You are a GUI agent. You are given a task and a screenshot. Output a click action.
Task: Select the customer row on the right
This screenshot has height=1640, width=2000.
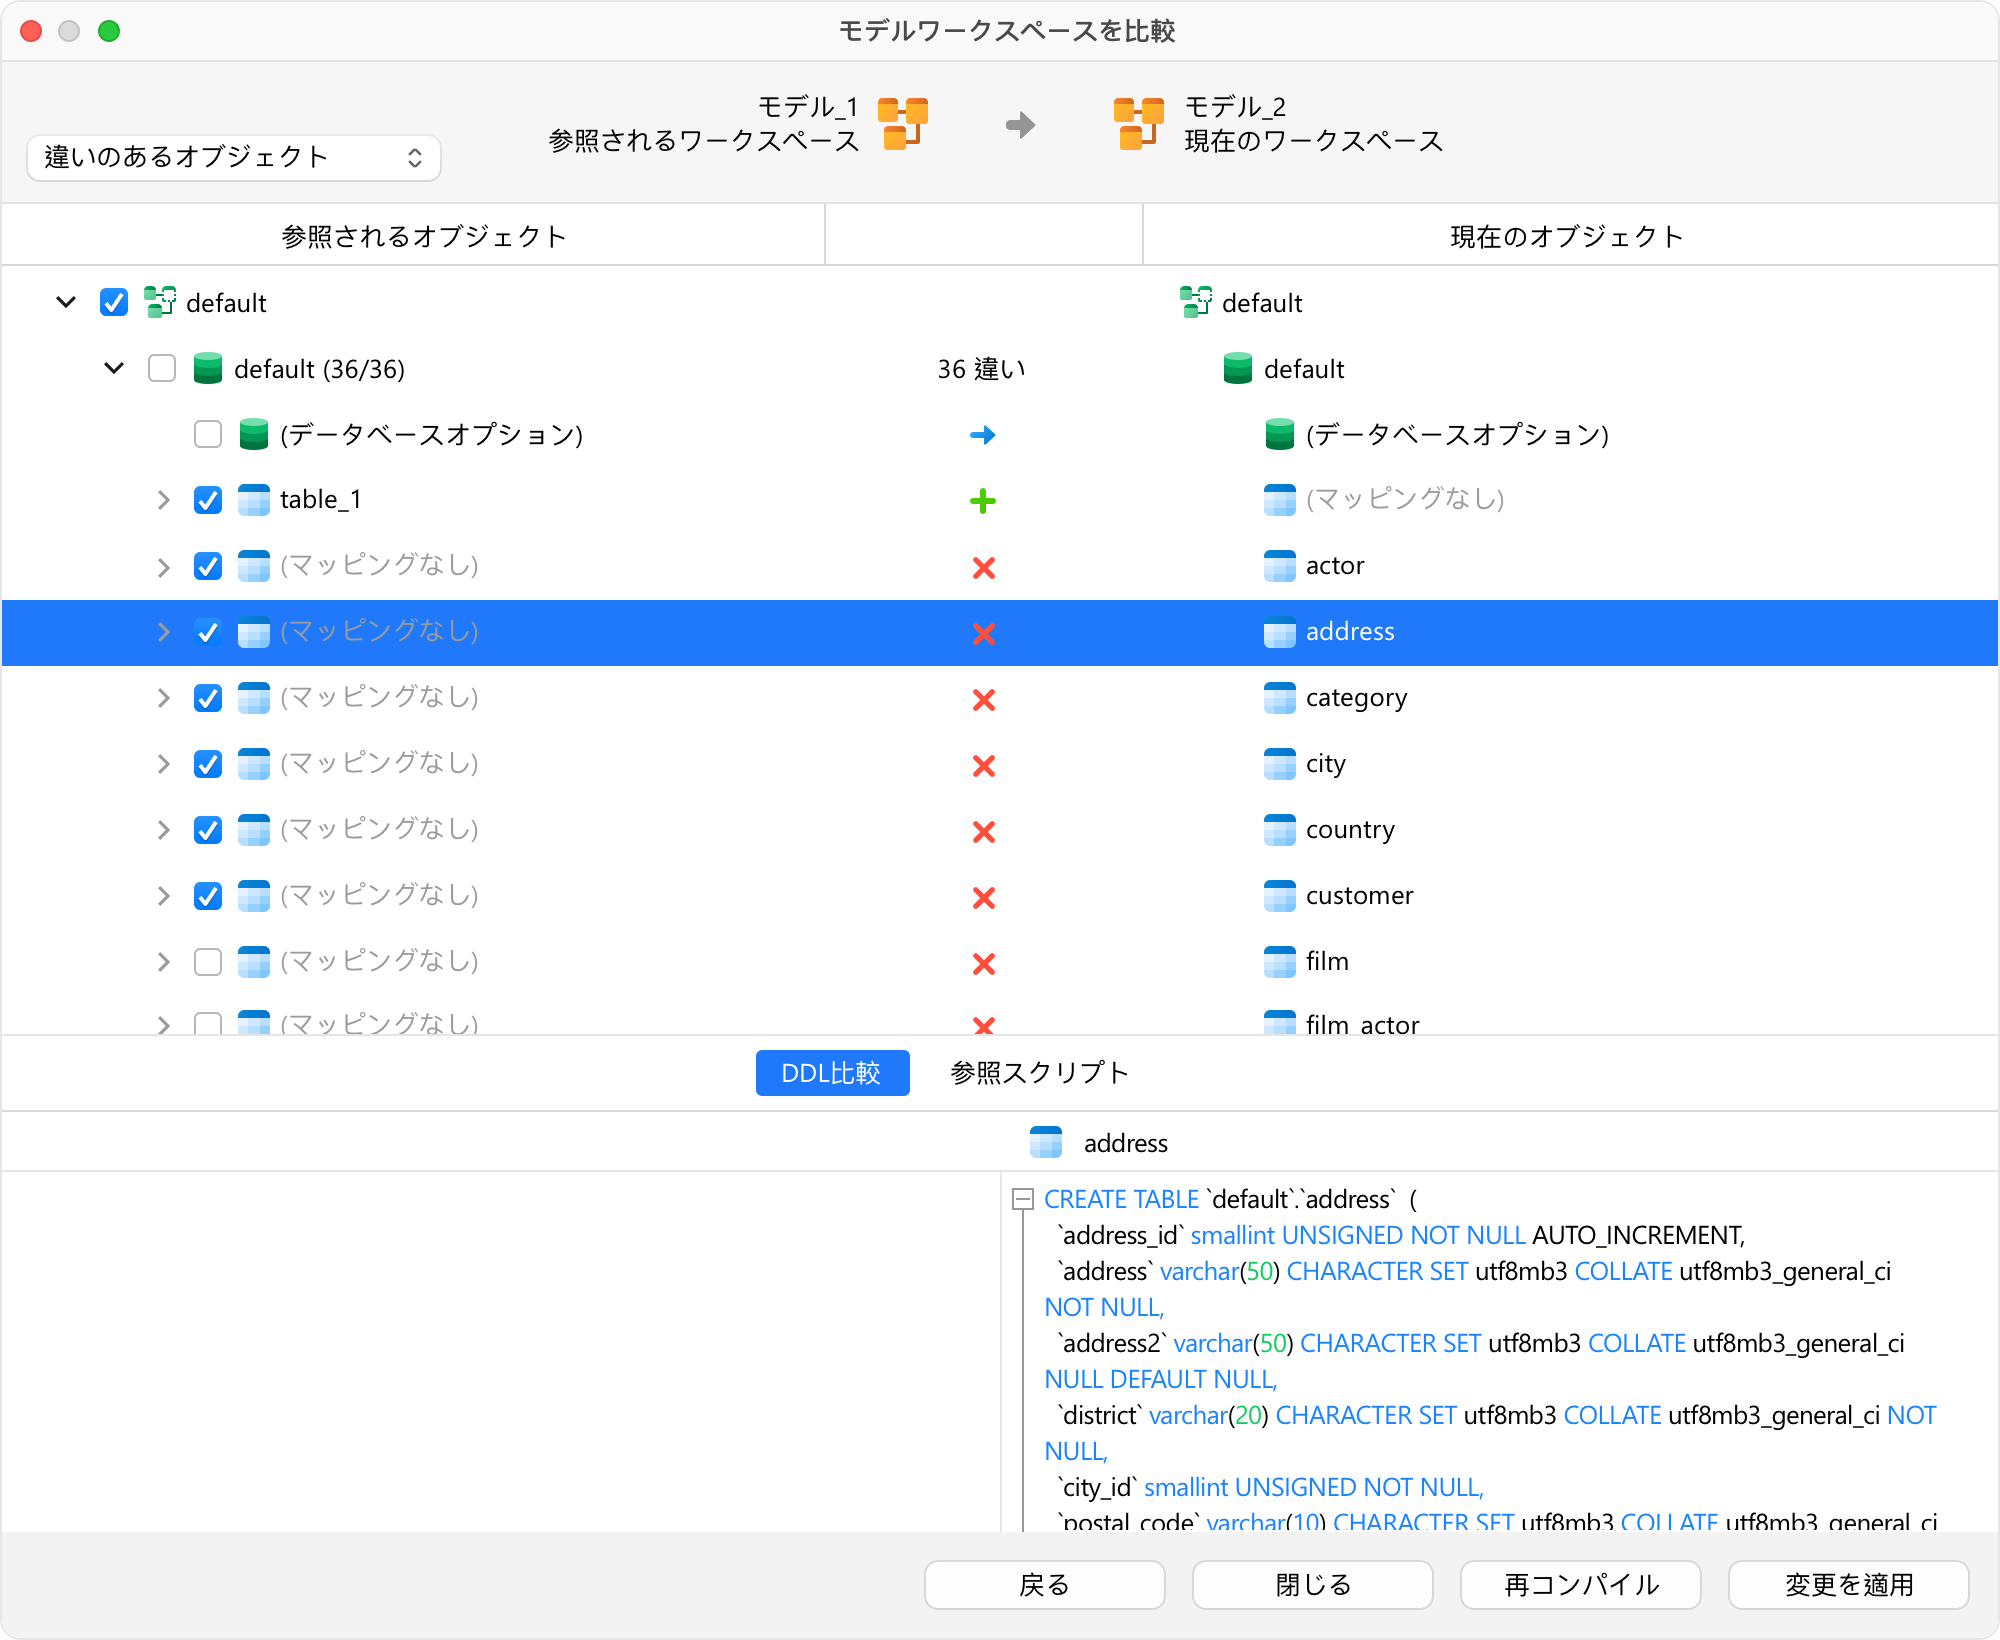(1359, 896)
